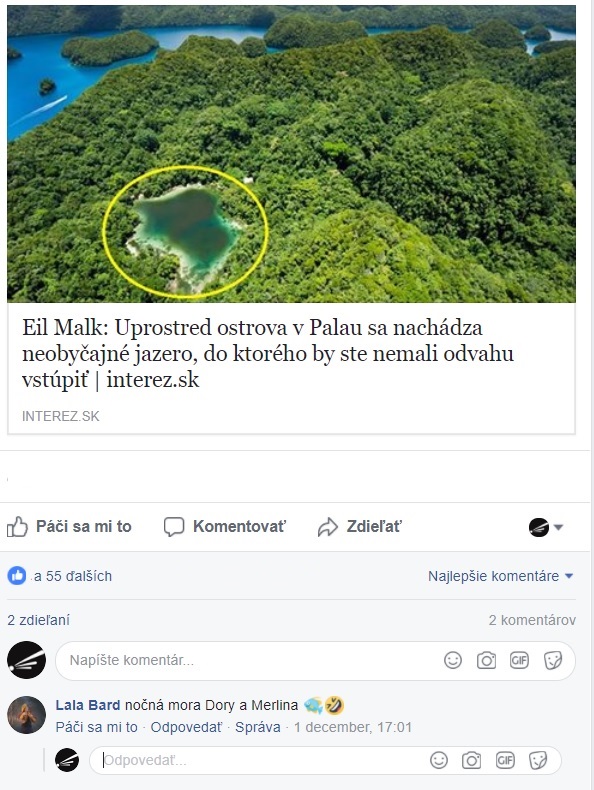
Task: Expand the Najlepšie komentáre sorting dropdown
Action: tap(501, 576)
